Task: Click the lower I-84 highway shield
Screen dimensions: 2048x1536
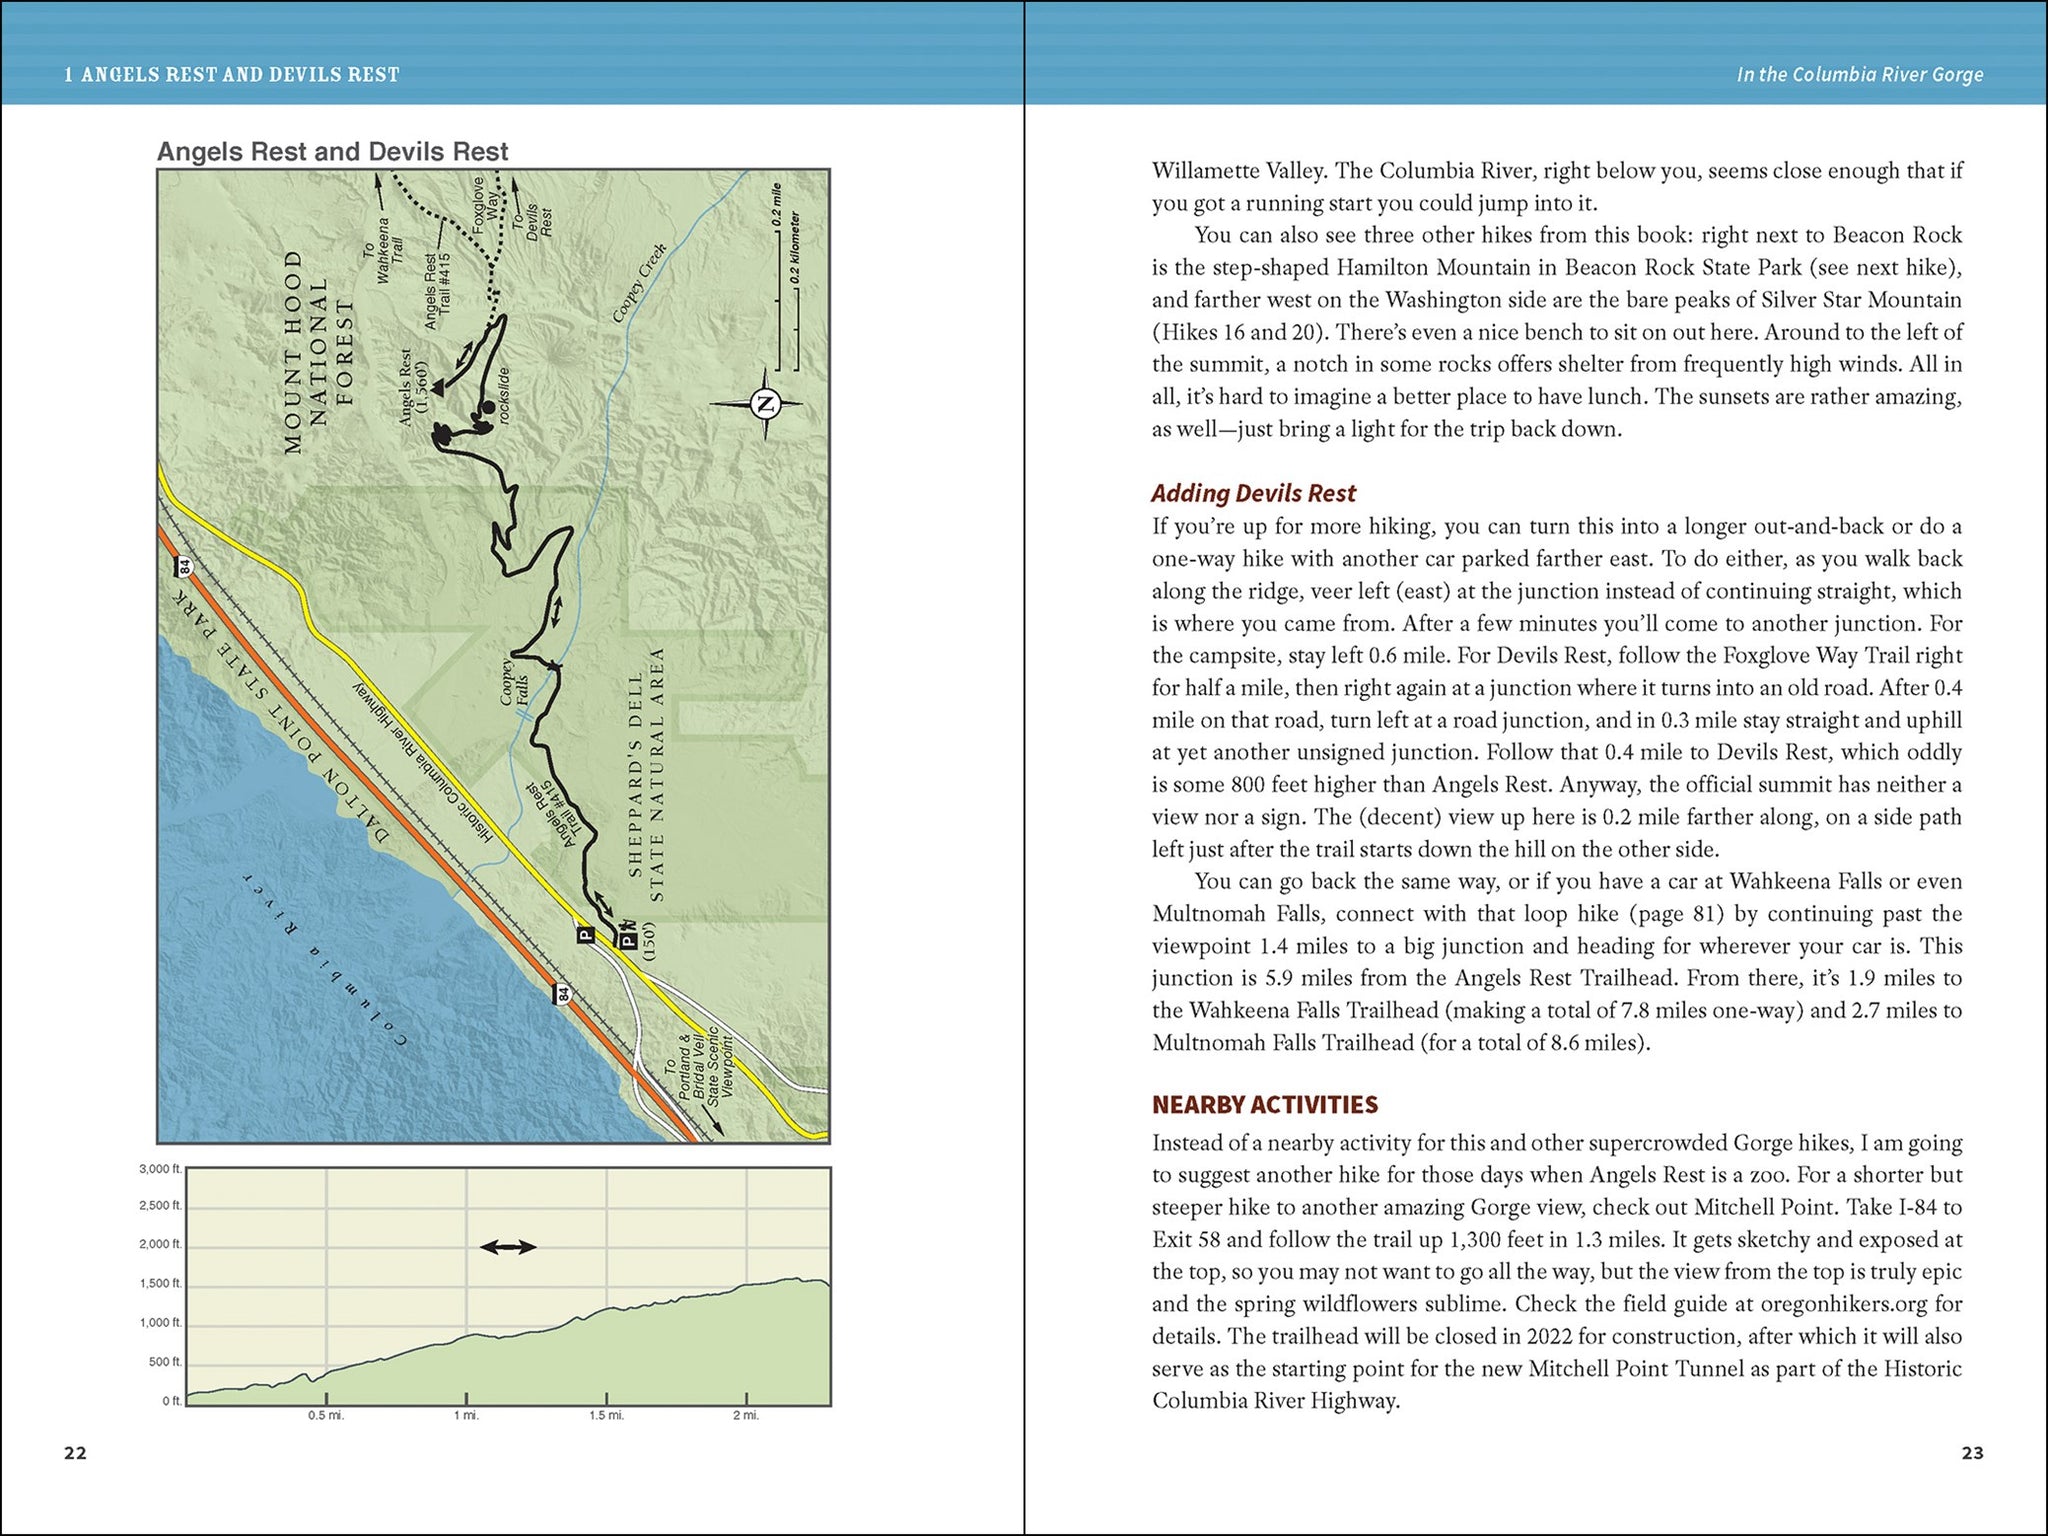Action: pyautogui.click(x=563, y=994)
